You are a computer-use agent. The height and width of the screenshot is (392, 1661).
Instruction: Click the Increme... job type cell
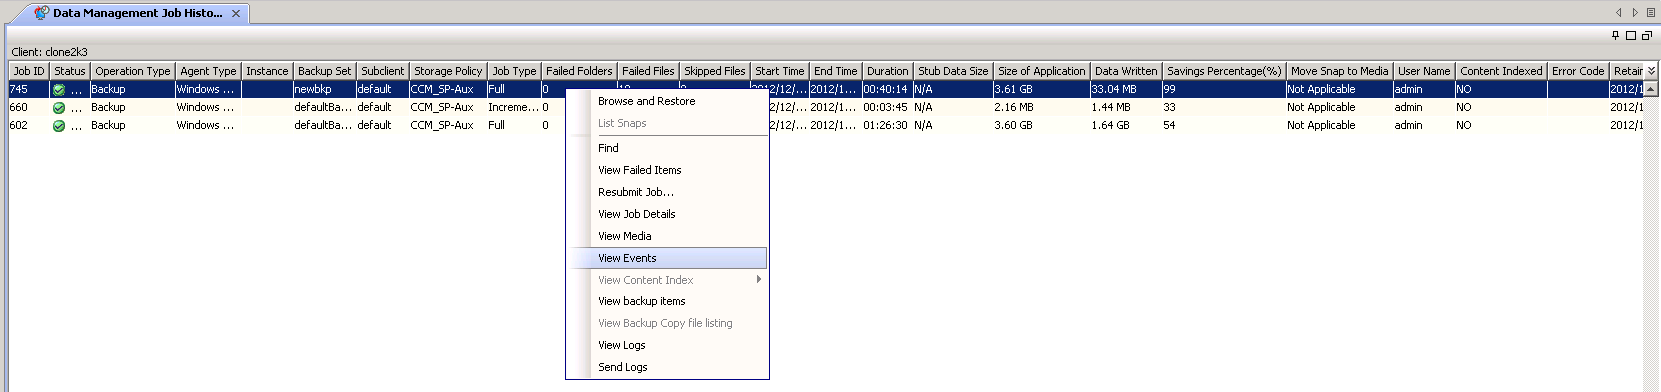tap(514, 107)
